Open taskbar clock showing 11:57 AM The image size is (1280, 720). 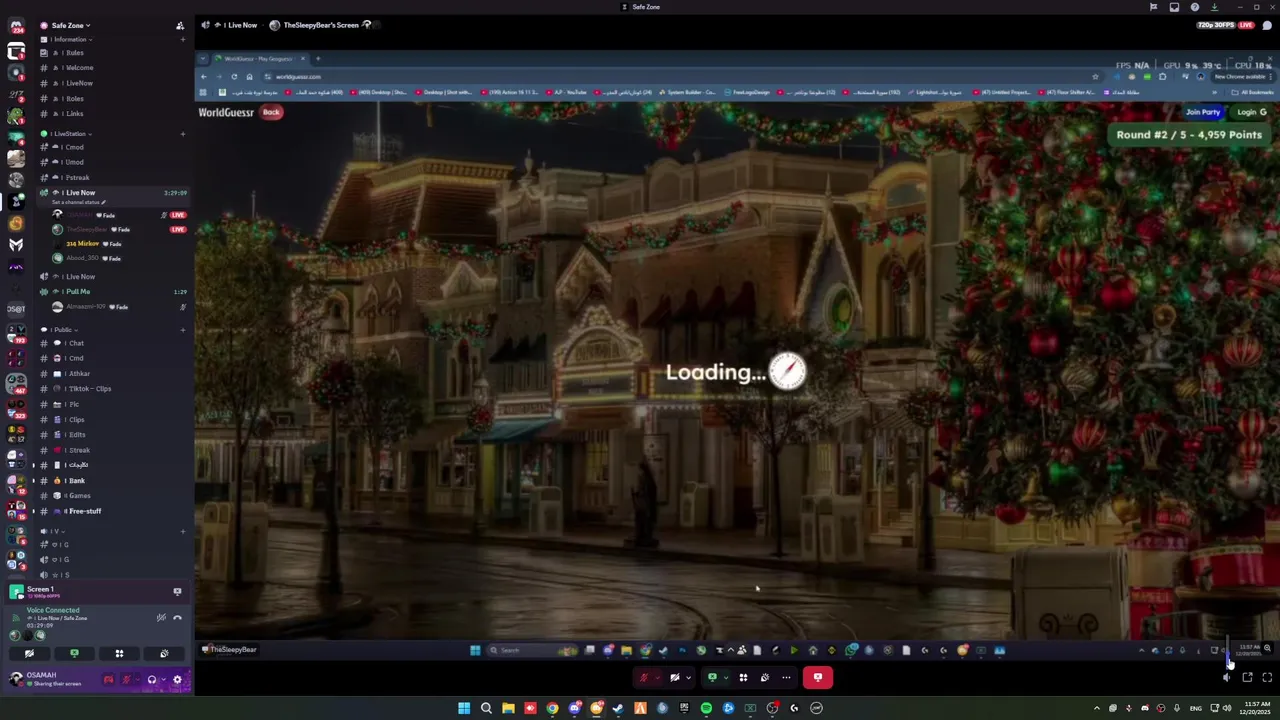1254,708
